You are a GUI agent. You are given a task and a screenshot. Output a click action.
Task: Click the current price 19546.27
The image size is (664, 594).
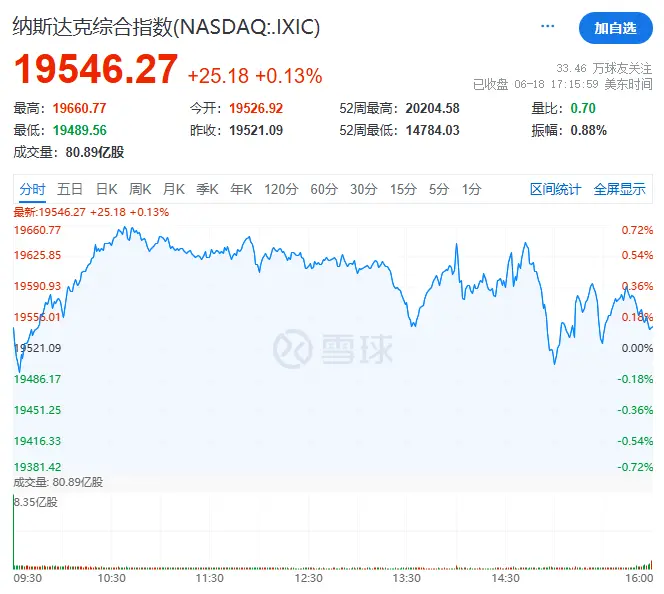tap(96, 69)
